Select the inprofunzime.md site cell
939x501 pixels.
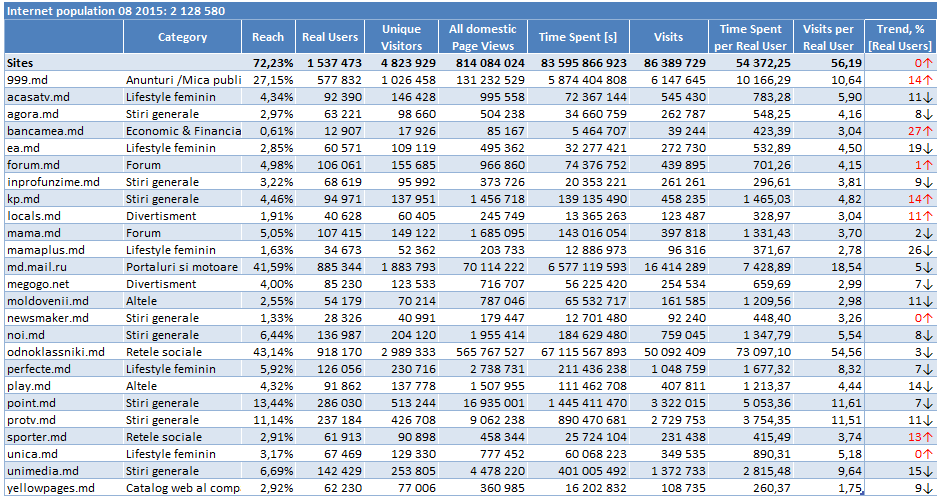point(63,182)
